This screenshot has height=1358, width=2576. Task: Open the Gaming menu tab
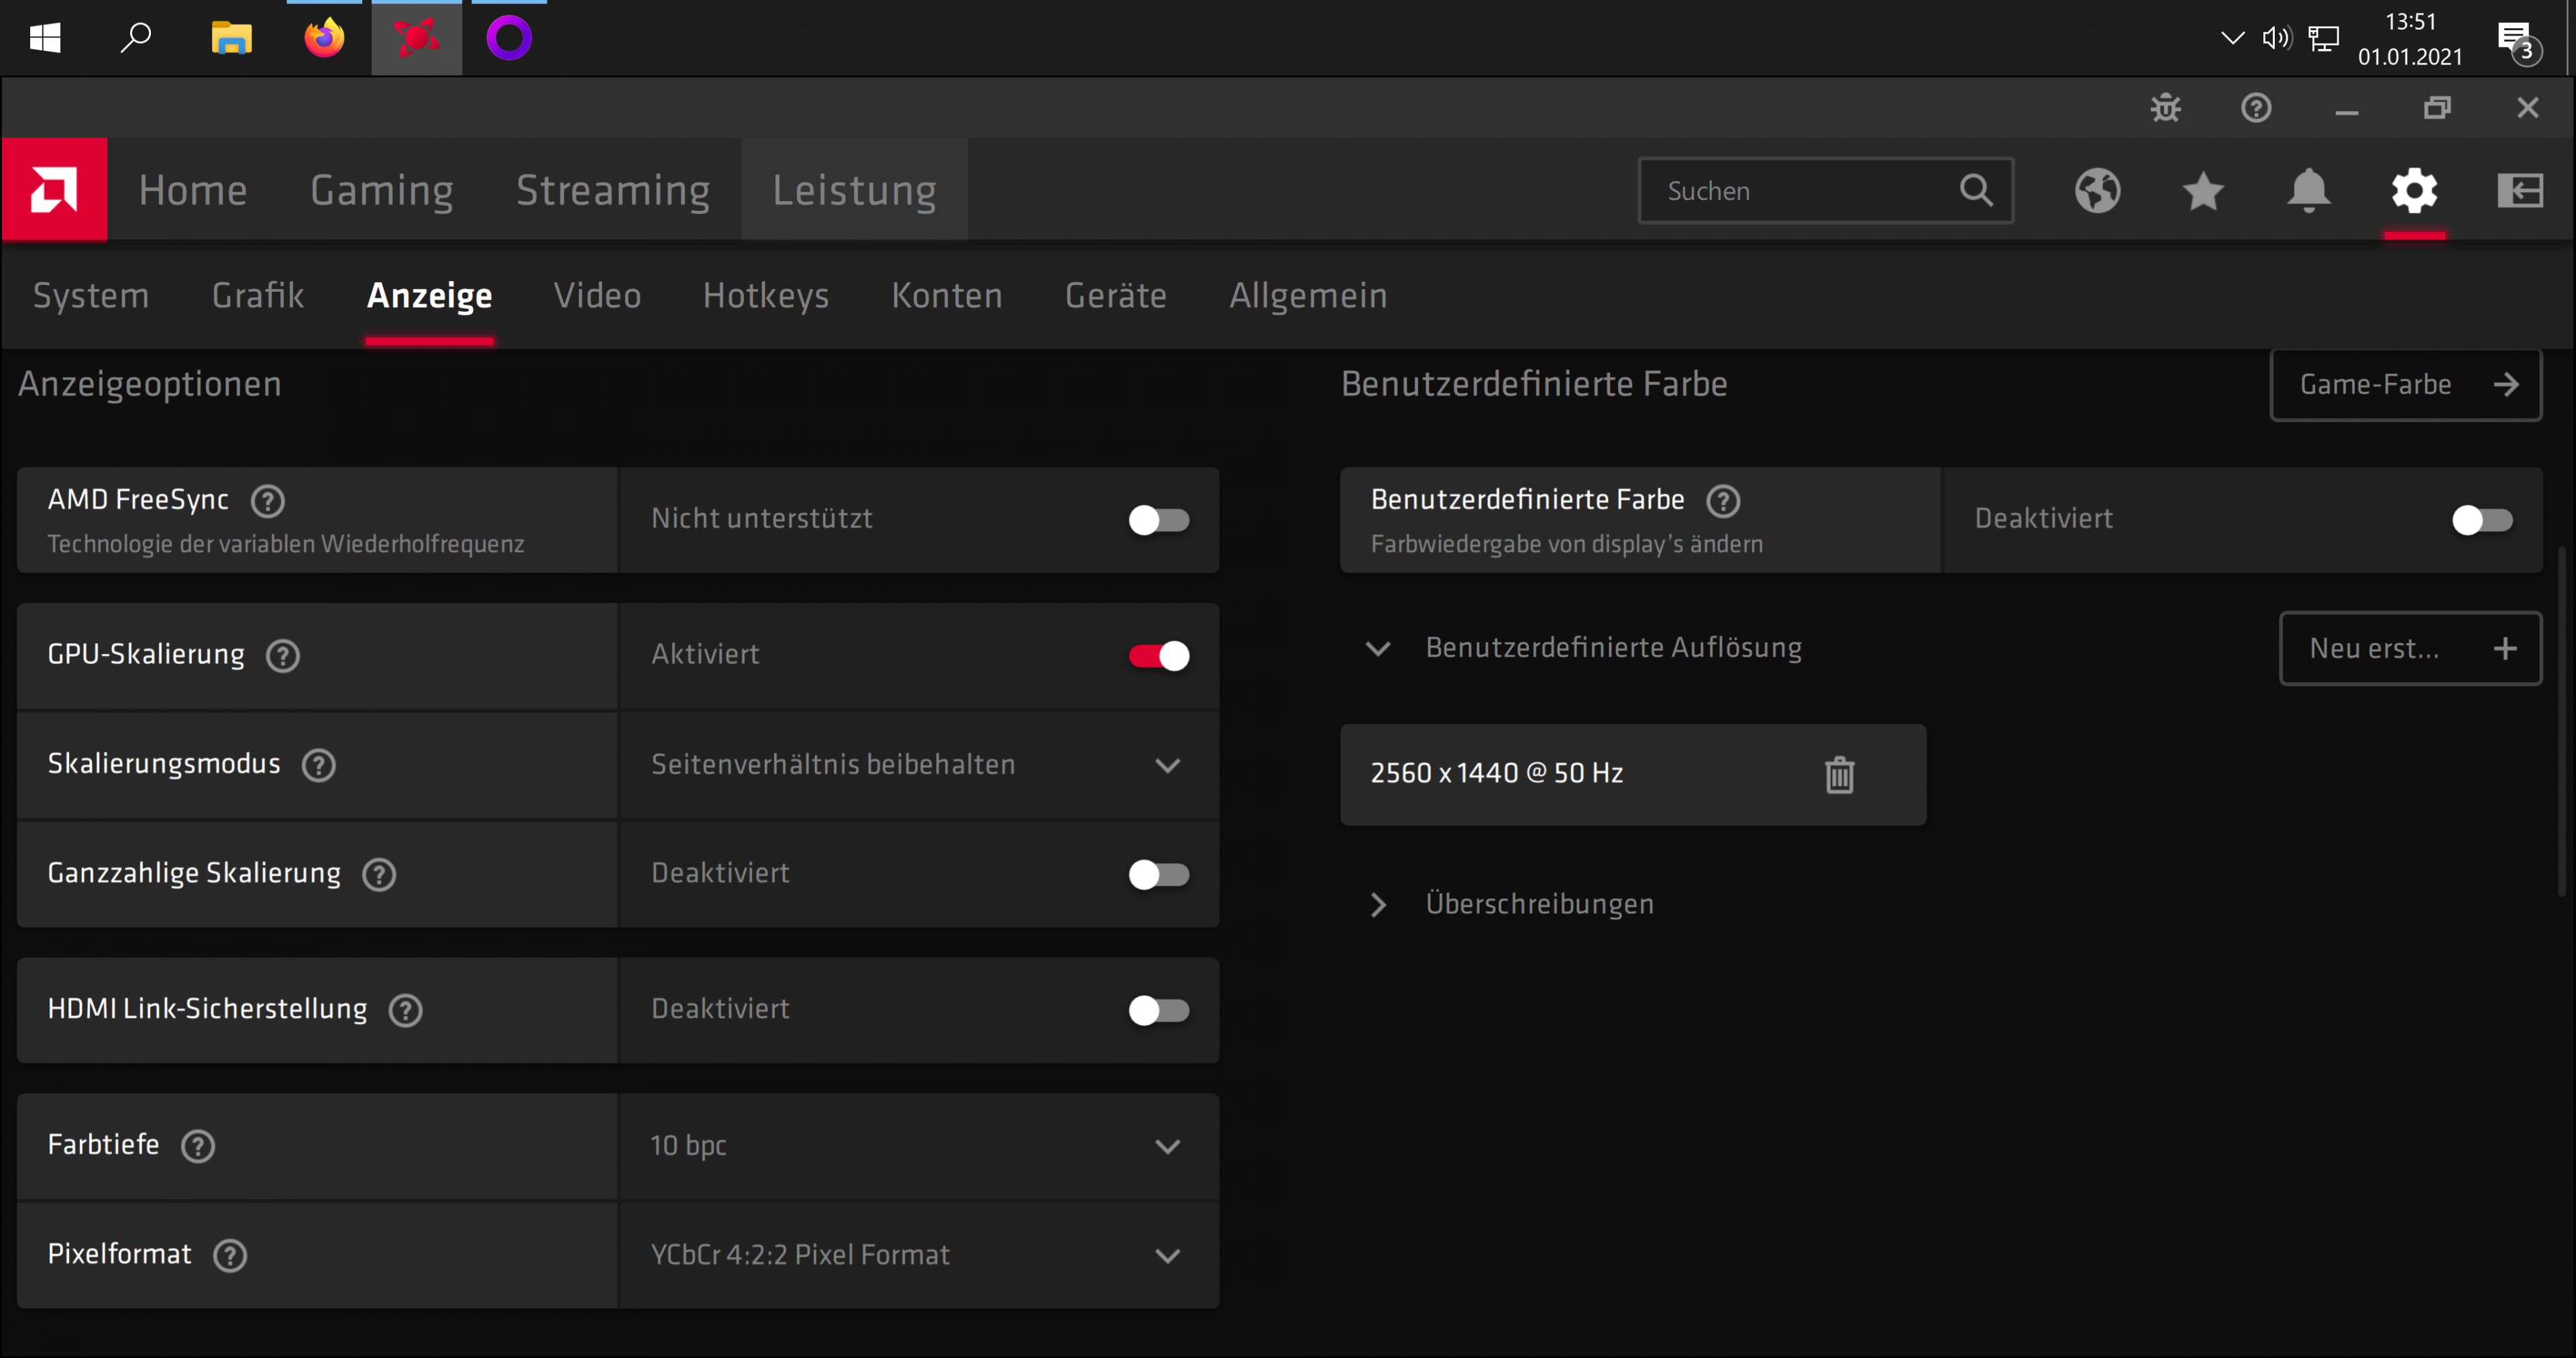[x=381, y=190]
